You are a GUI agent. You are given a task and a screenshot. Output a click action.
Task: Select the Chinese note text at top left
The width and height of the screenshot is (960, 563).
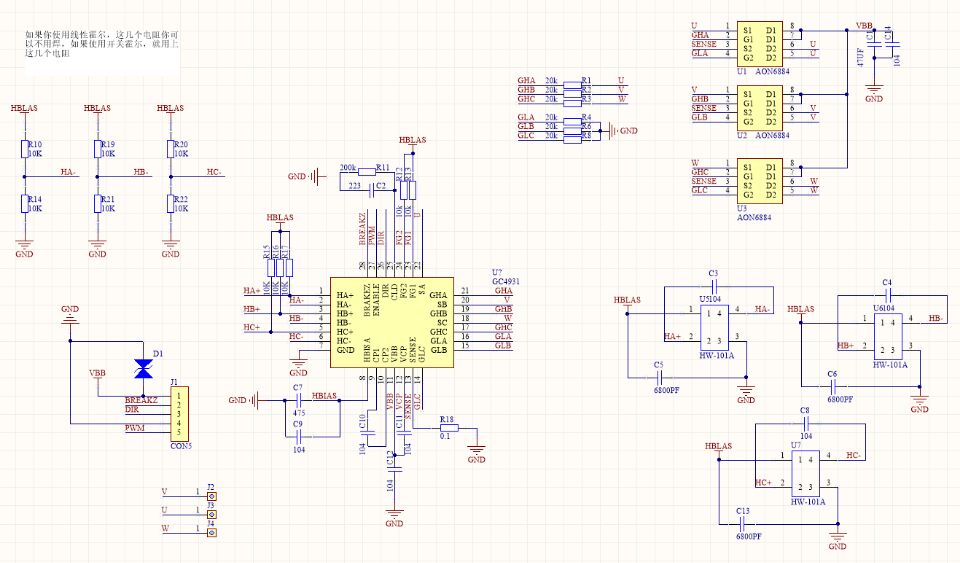point(102,44)
